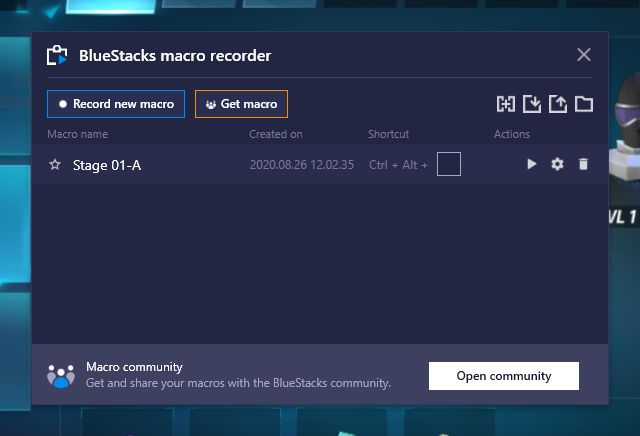Delete the Stage 01-A macro
Image resolution: width=640 pixels, height=436 pixels.
584,164
